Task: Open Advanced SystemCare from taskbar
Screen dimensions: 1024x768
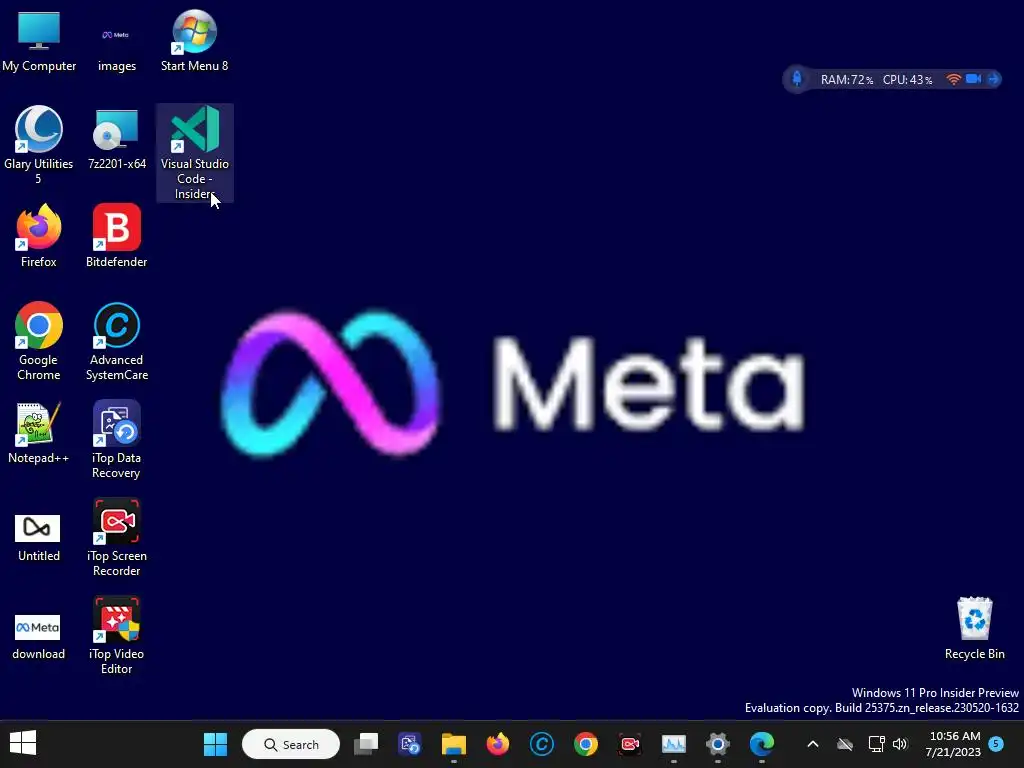Action: (x=541, y=744)
